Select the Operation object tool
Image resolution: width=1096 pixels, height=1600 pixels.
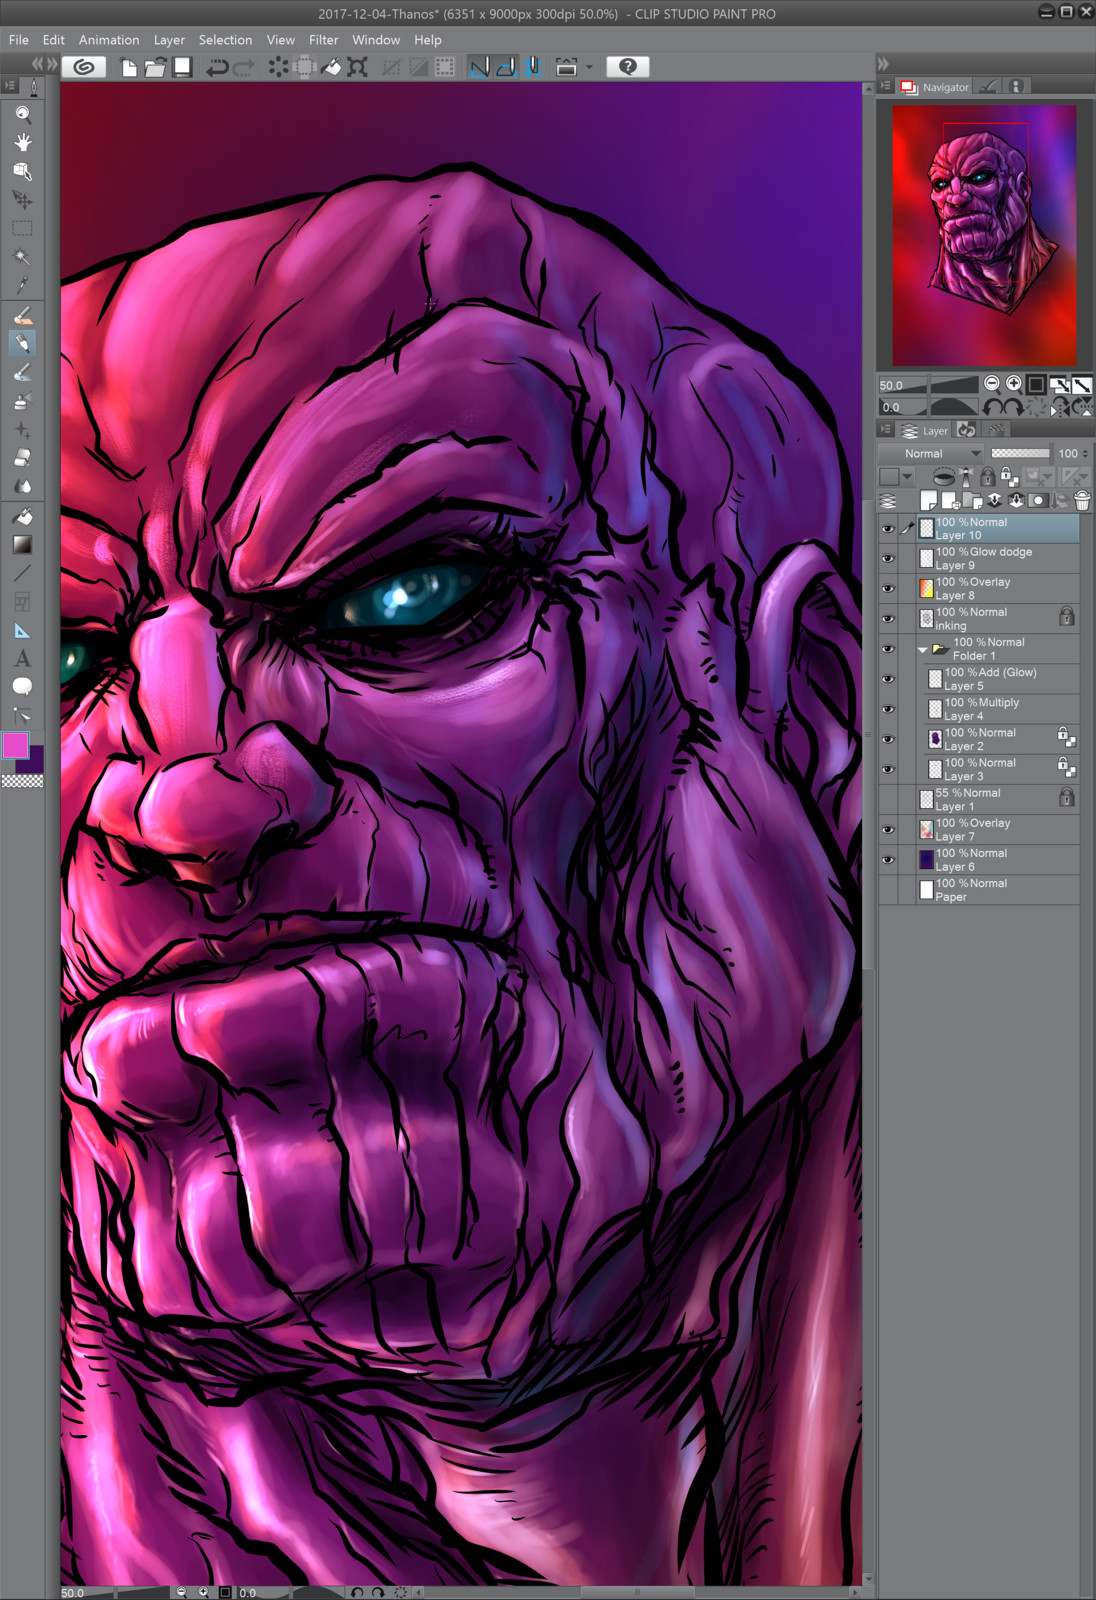[x=22, y=171]
